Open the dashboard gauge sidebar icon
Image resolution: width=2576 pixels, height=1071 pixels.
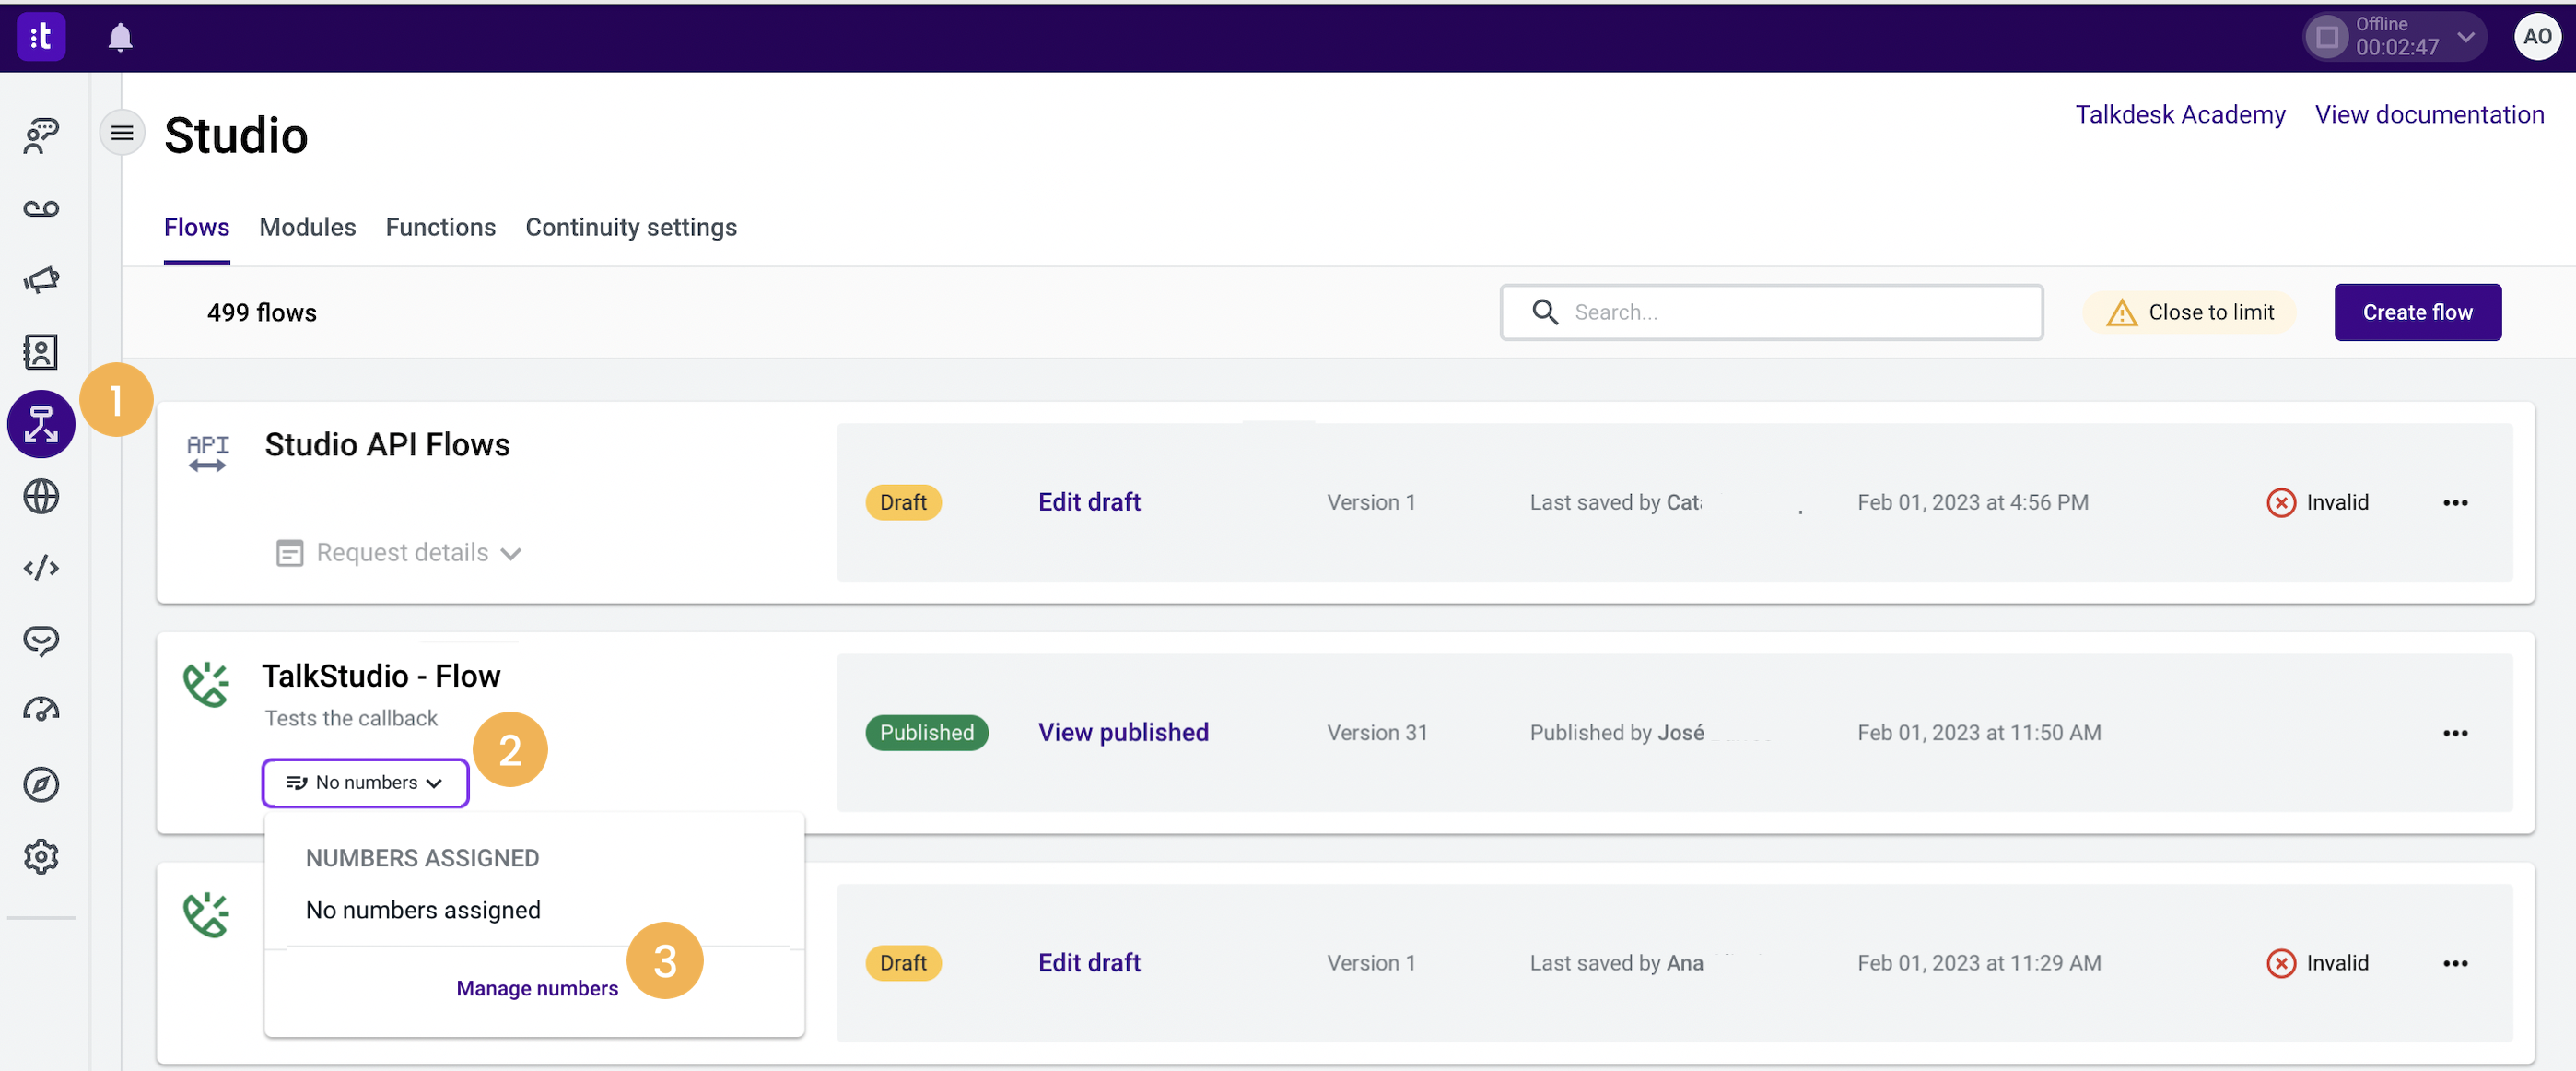[41, 711]
